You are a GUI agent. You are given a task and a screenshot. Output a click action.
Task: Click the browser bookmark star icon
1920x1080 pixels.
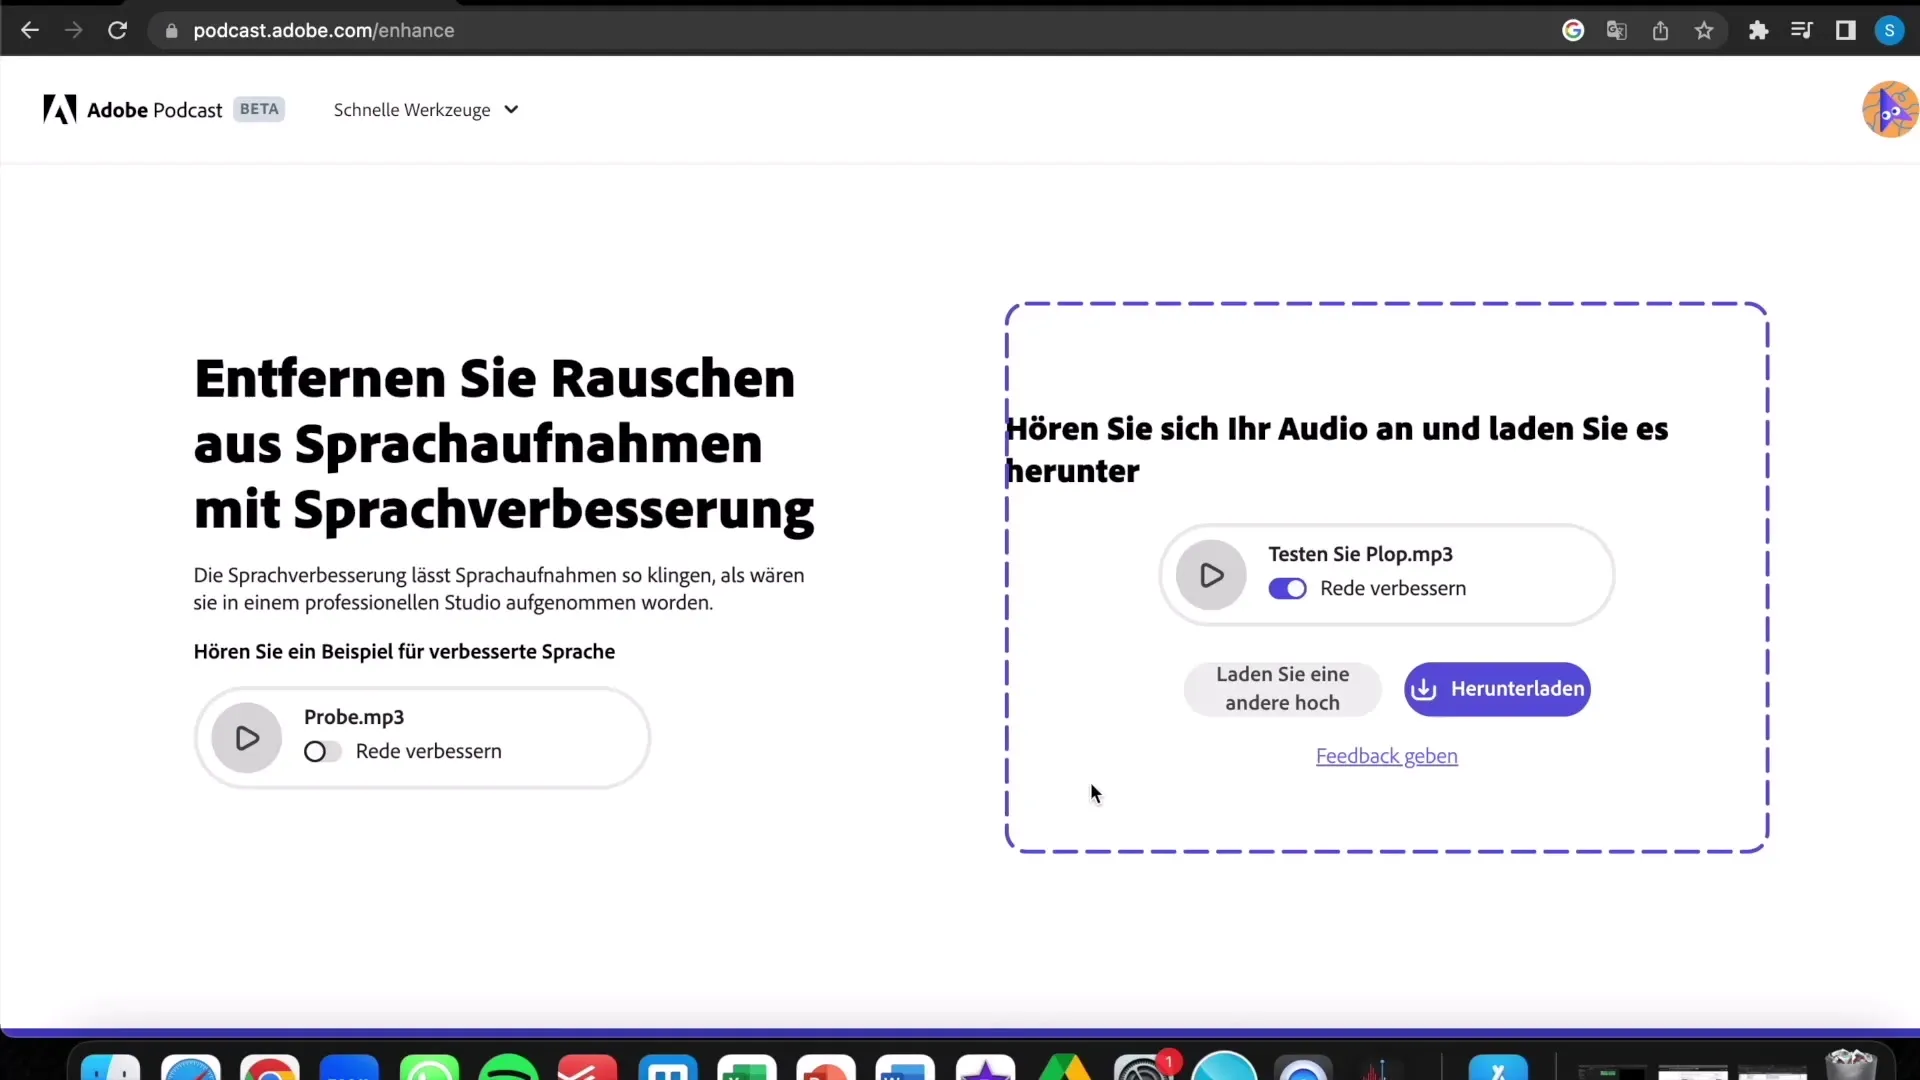(1706, 29)
